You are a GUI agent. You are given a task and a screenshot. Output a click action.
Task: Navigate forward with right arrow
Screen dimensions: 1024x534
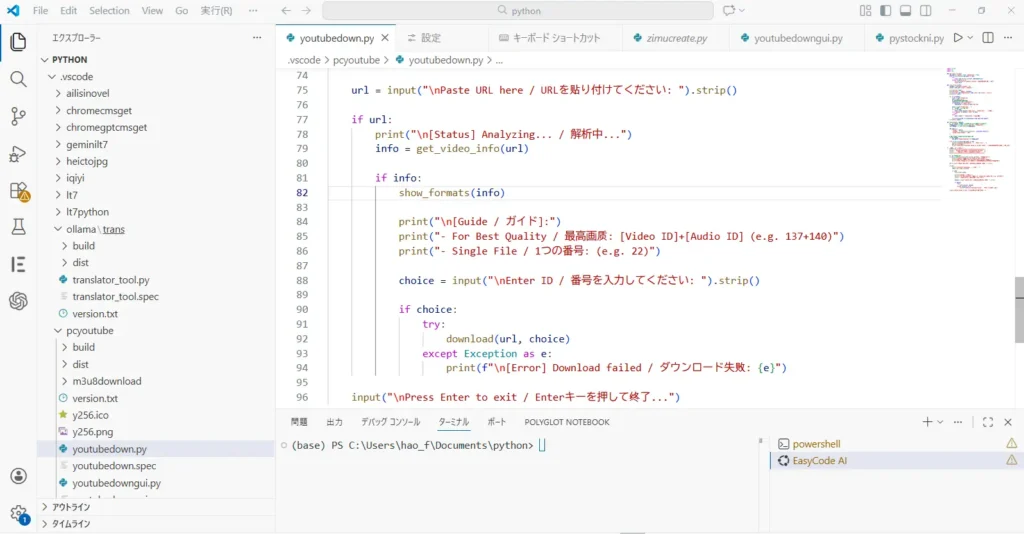click(x=306, y=10)
